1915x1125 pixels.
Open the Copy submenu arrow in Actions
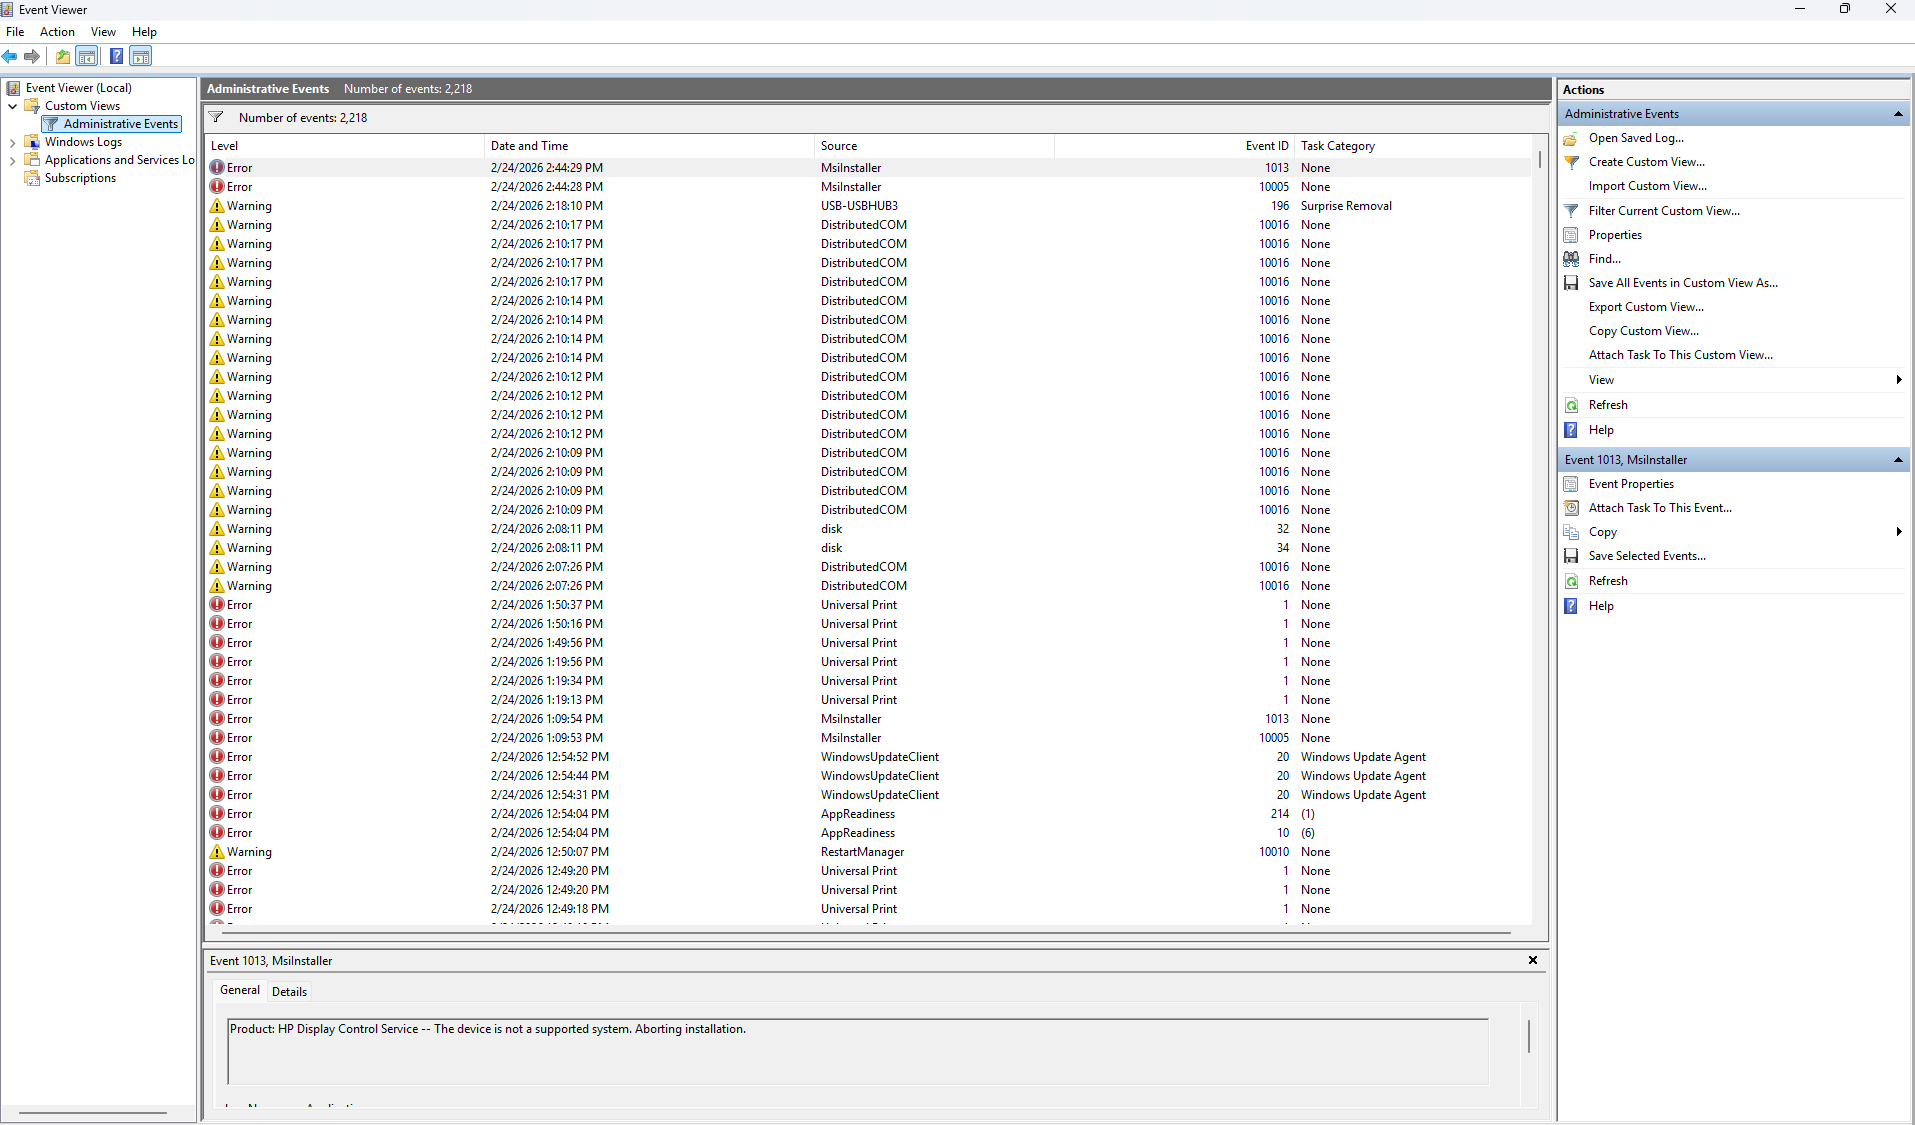(1898, 532)
